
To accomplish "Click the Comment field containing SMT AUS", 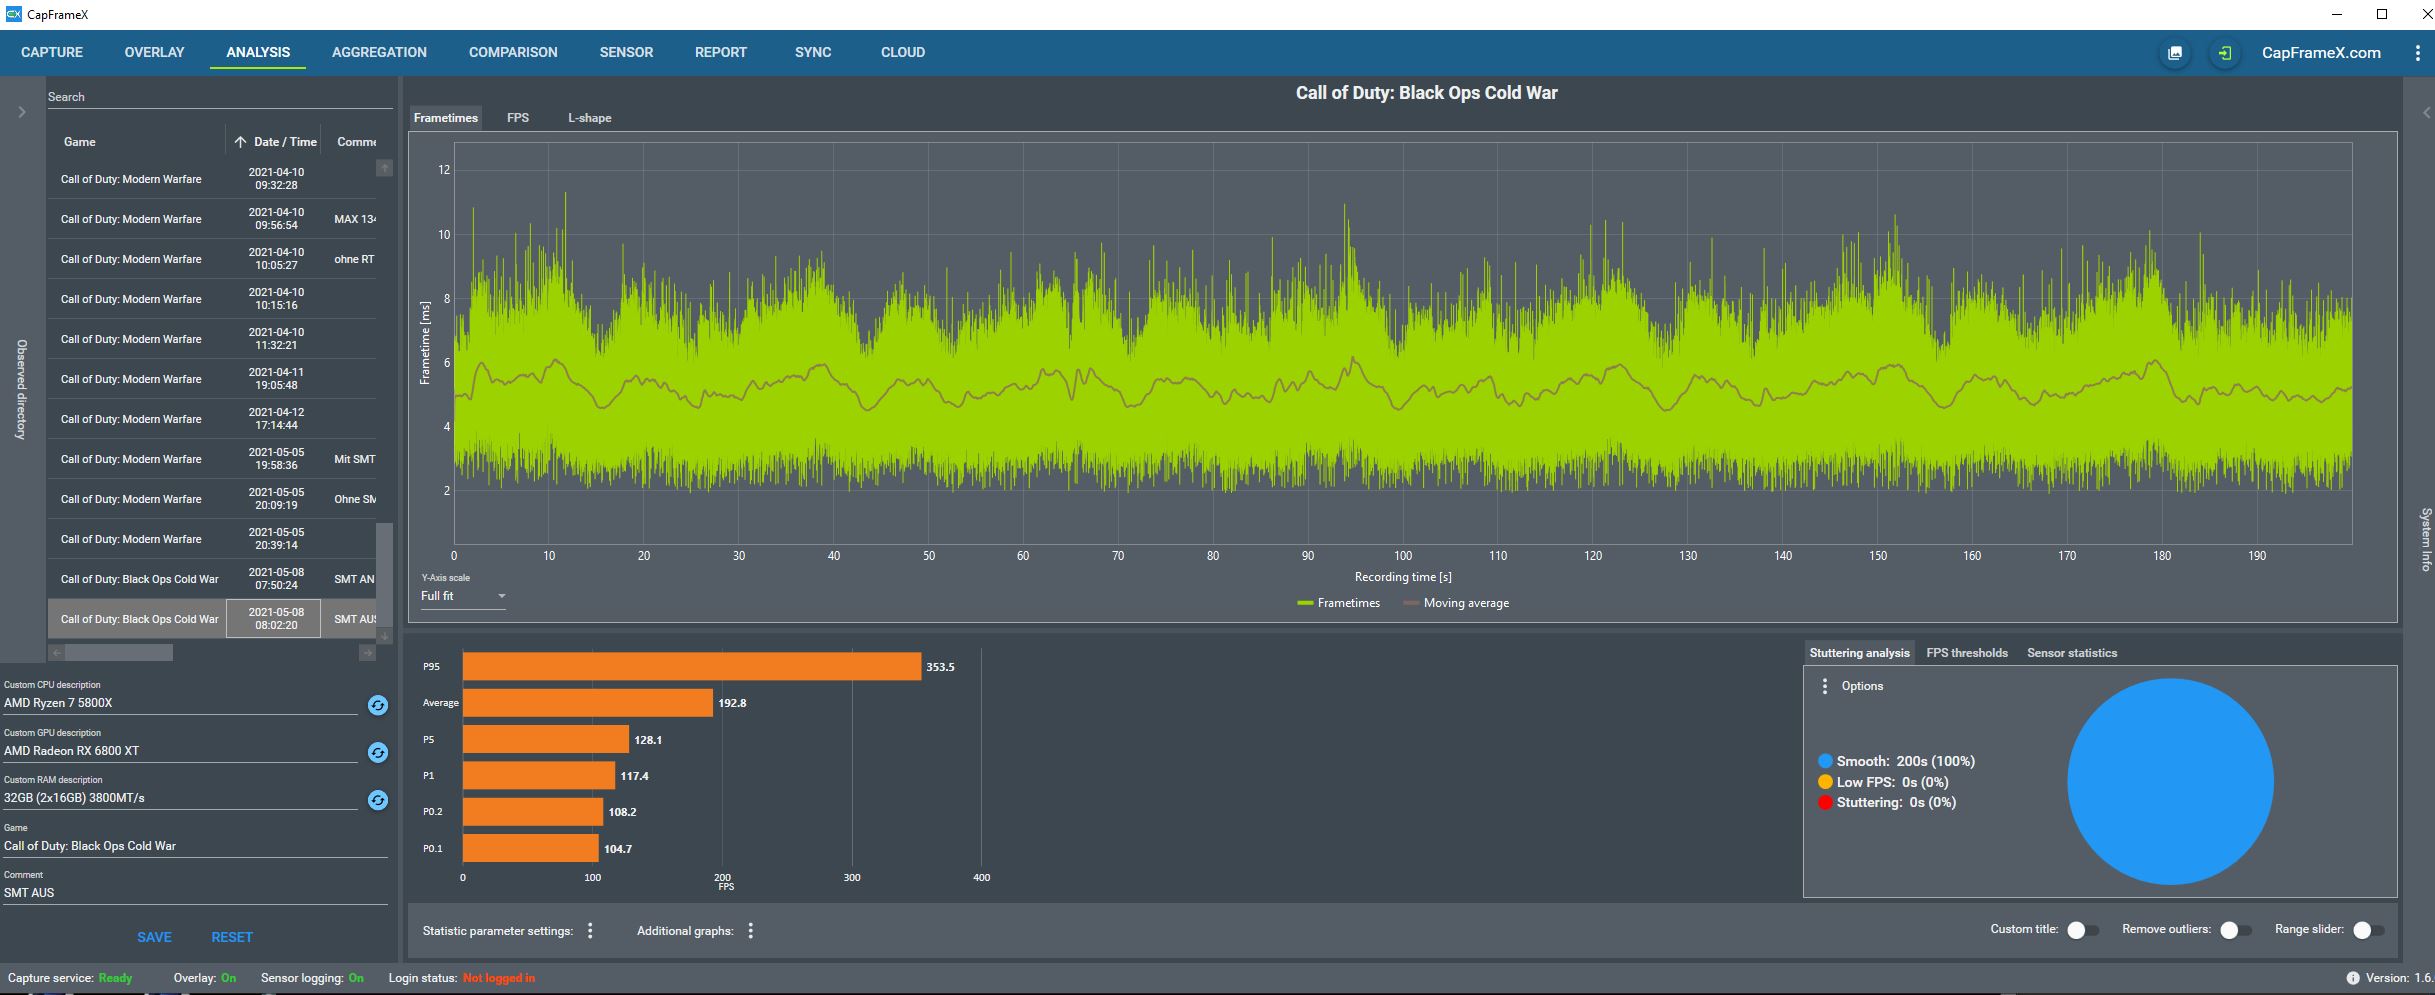I will tap(195, 893).
